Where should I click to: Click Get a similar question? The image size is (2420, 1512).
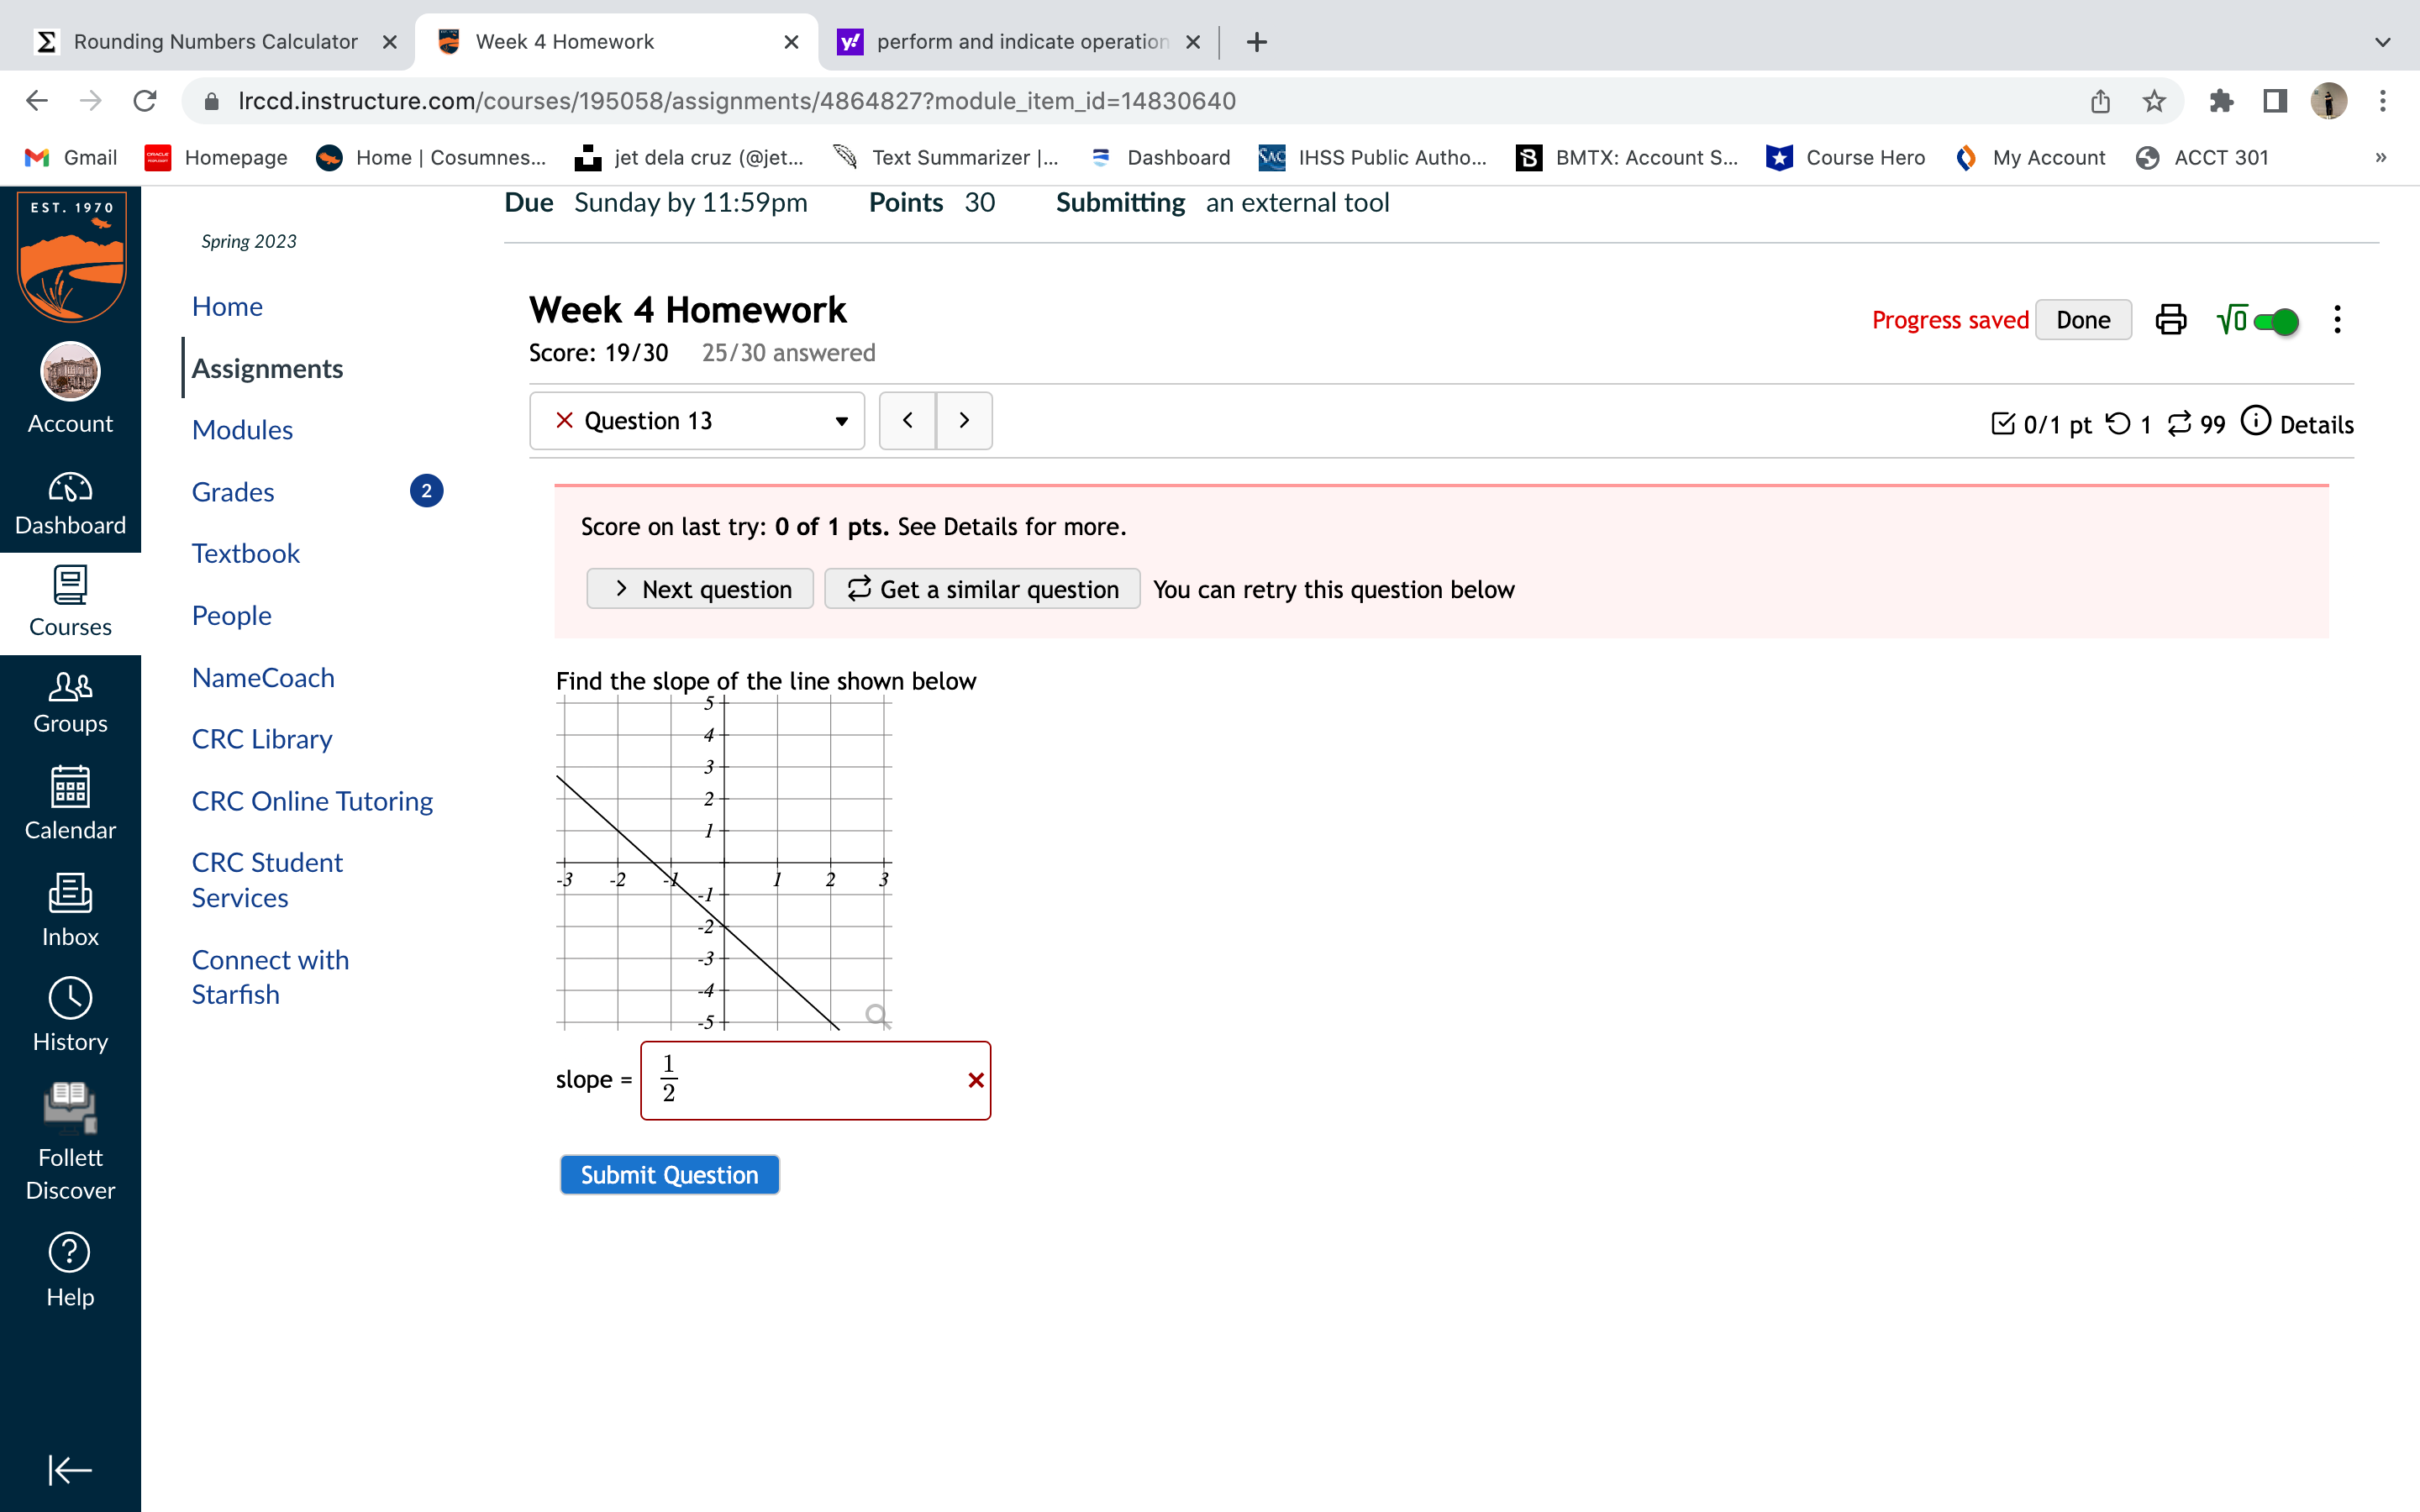pos(982,589)
